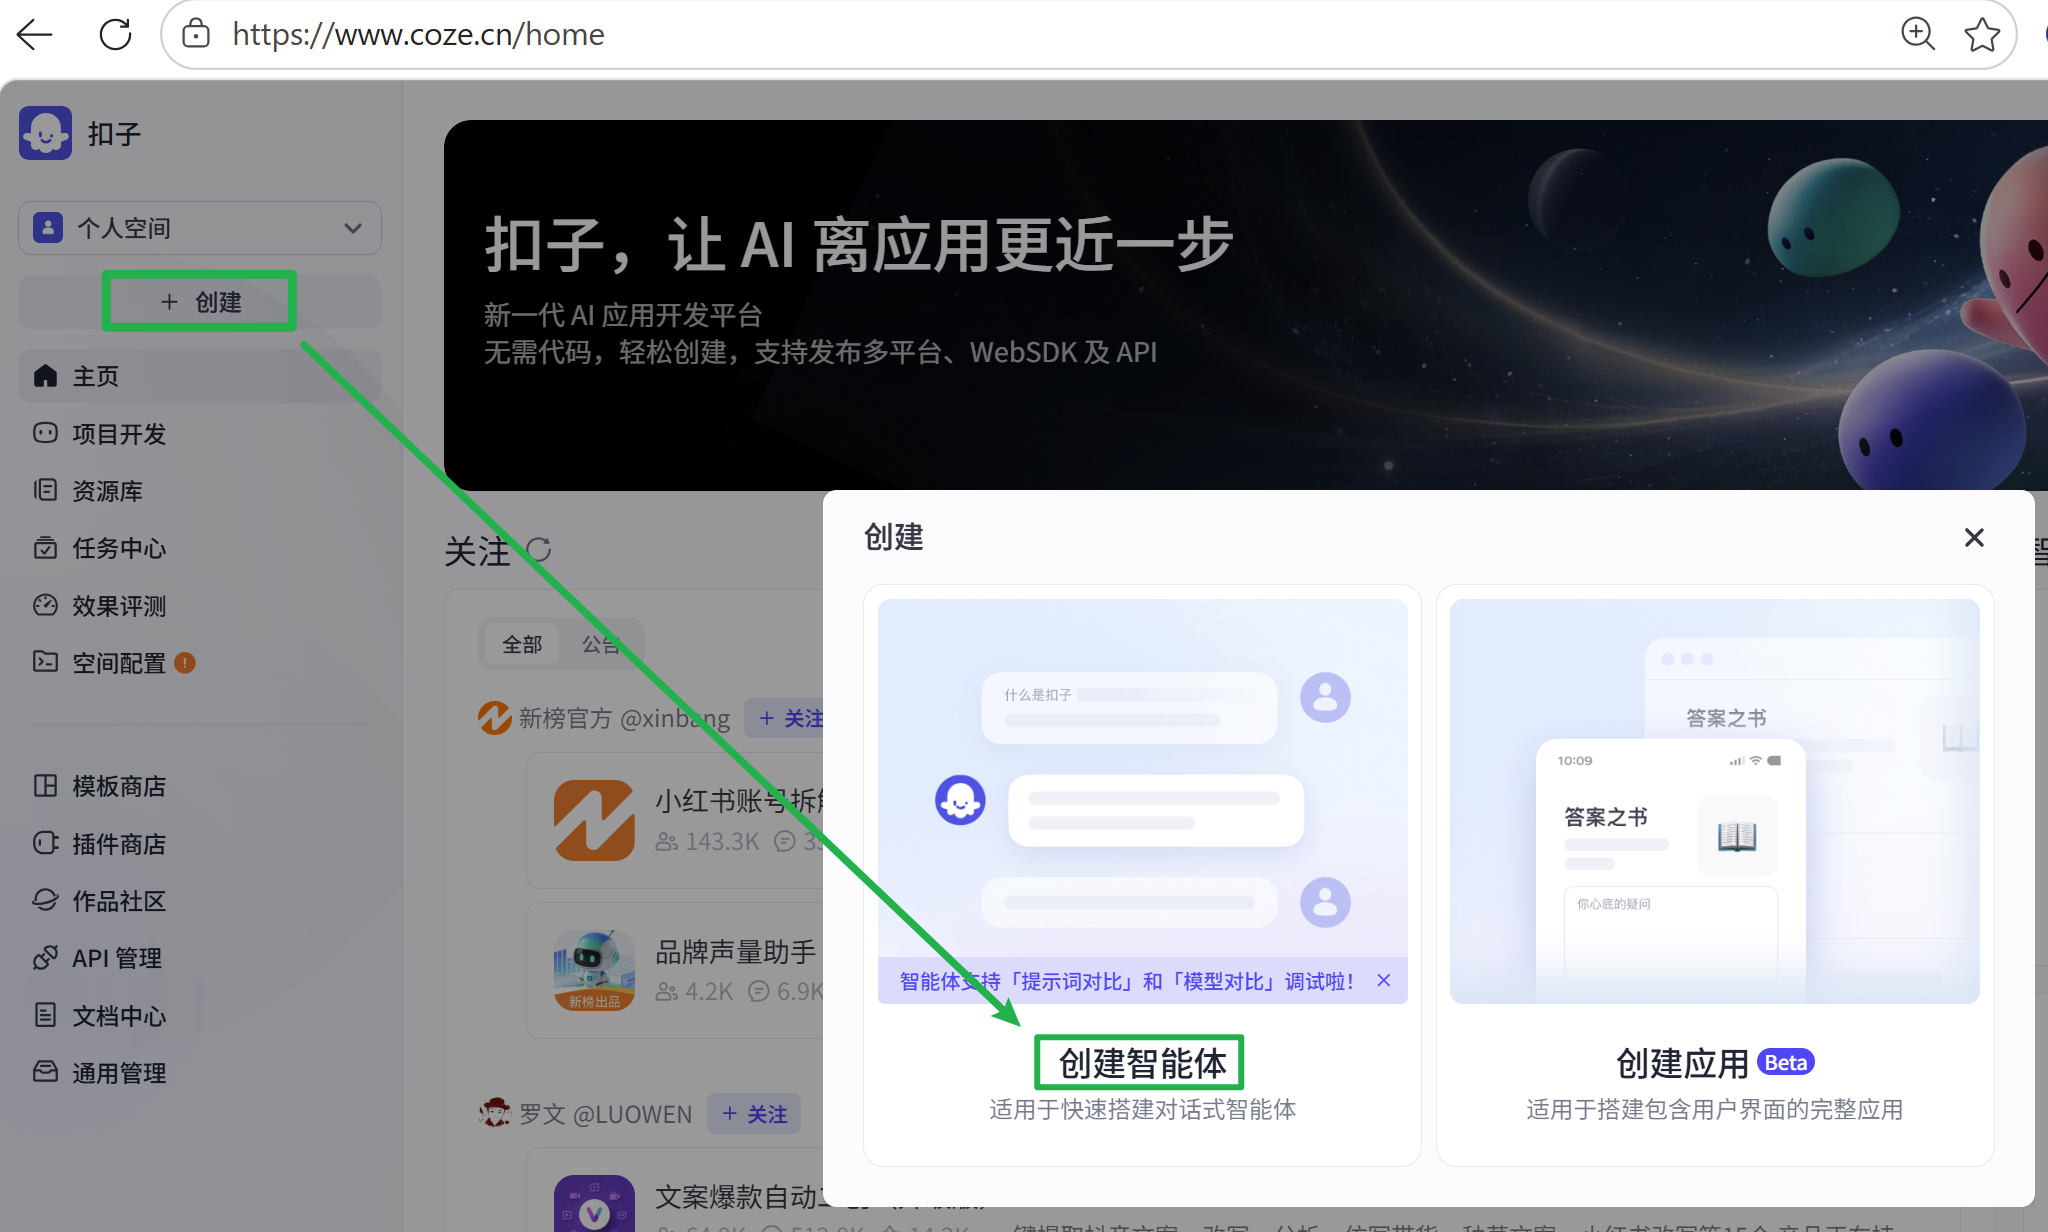The width and height of the screenshot is (2048, 1232).
Task: Go to 任务中心 in sidebar
Action: click(118, 548)
